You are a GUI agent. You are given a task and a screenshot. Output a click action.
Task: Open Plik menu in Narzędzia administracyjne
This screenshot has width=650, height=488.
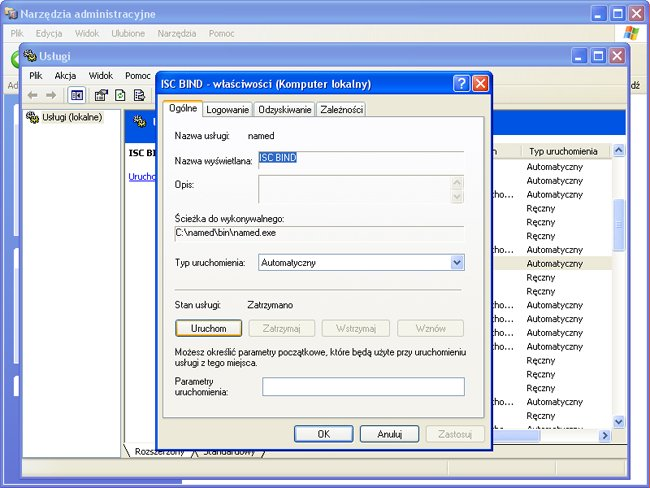(x=17, y=33)
